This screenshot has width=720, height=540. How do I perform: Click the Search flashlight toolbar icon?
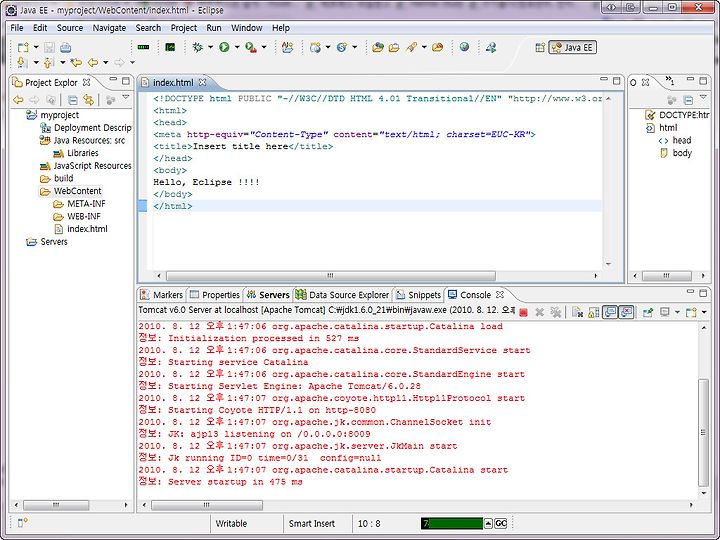click(411, 47)
